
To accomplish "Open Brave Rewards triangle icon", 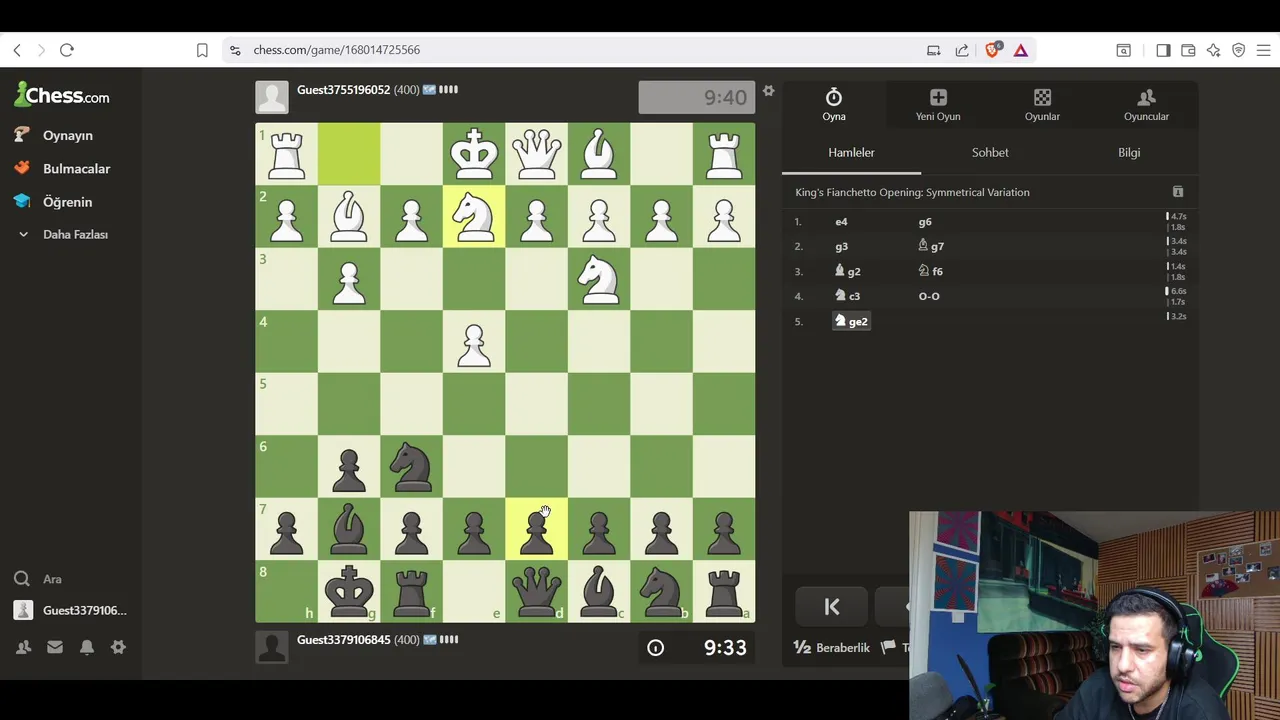I will 1021,50.
